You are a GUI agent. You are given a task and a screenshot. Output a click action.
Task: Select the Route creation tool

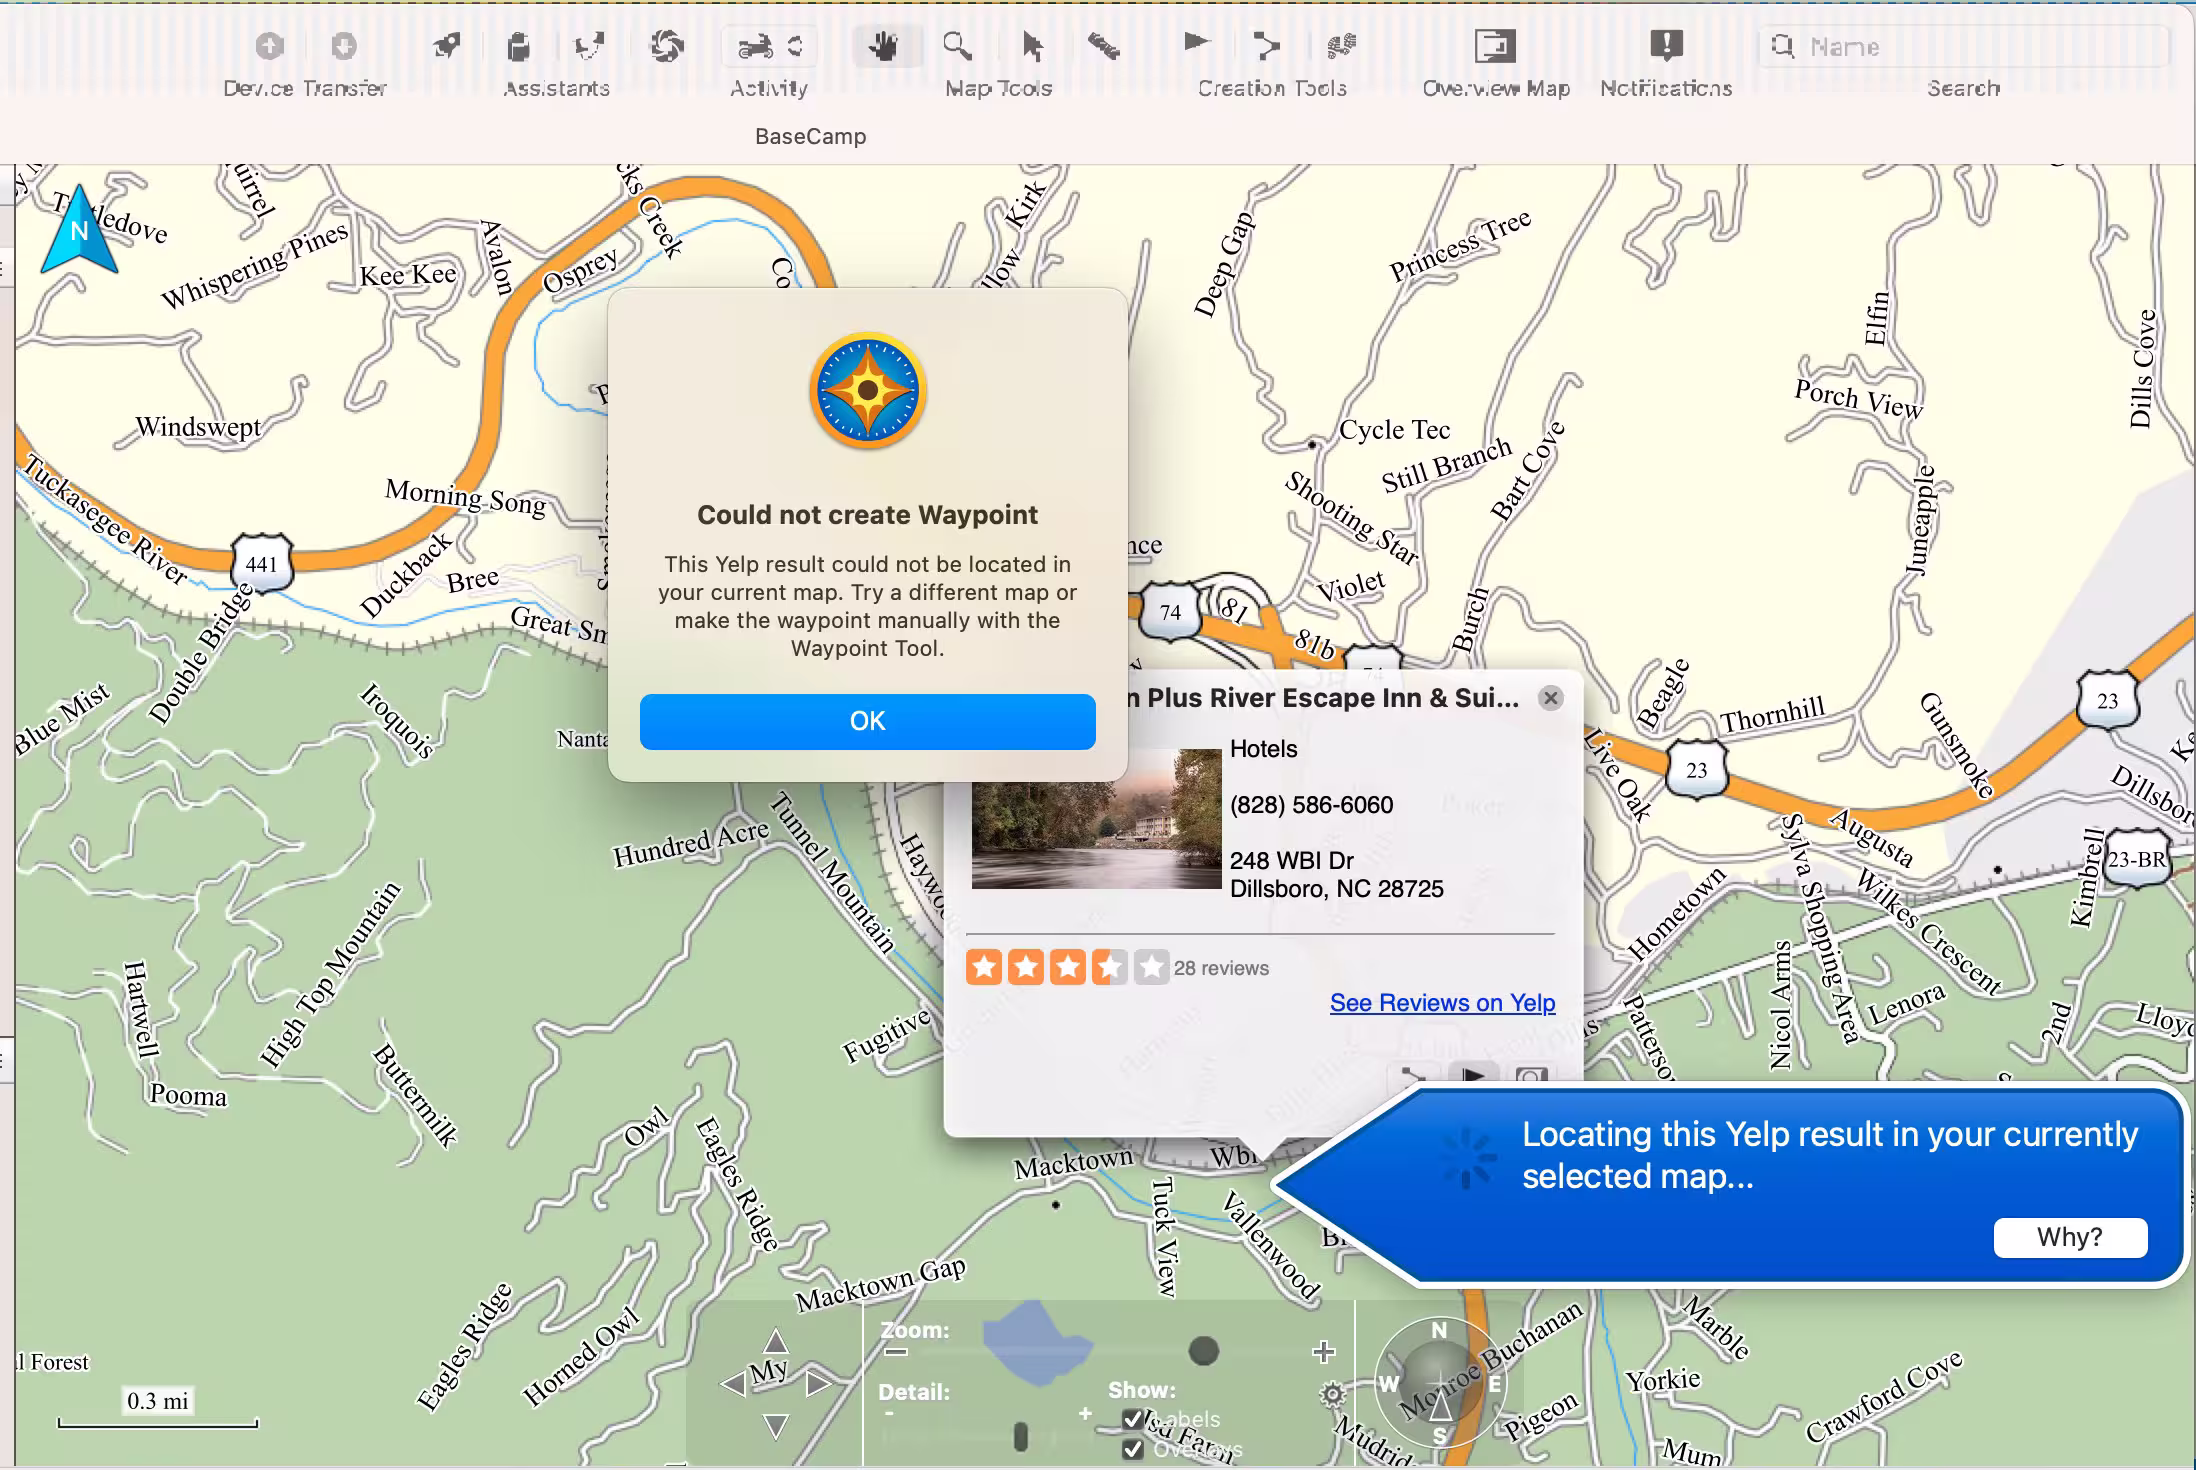[1267, 46]
